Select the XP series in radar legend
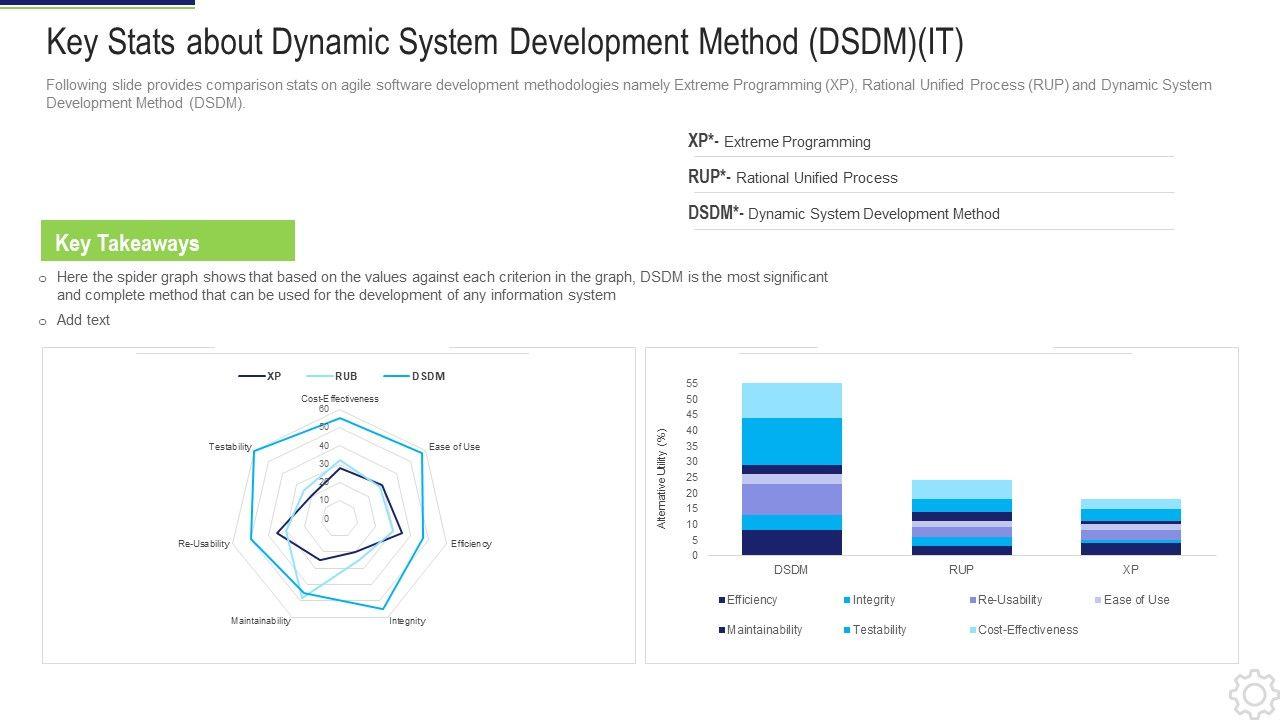The image size is (1280, 720). pos(260,377)
